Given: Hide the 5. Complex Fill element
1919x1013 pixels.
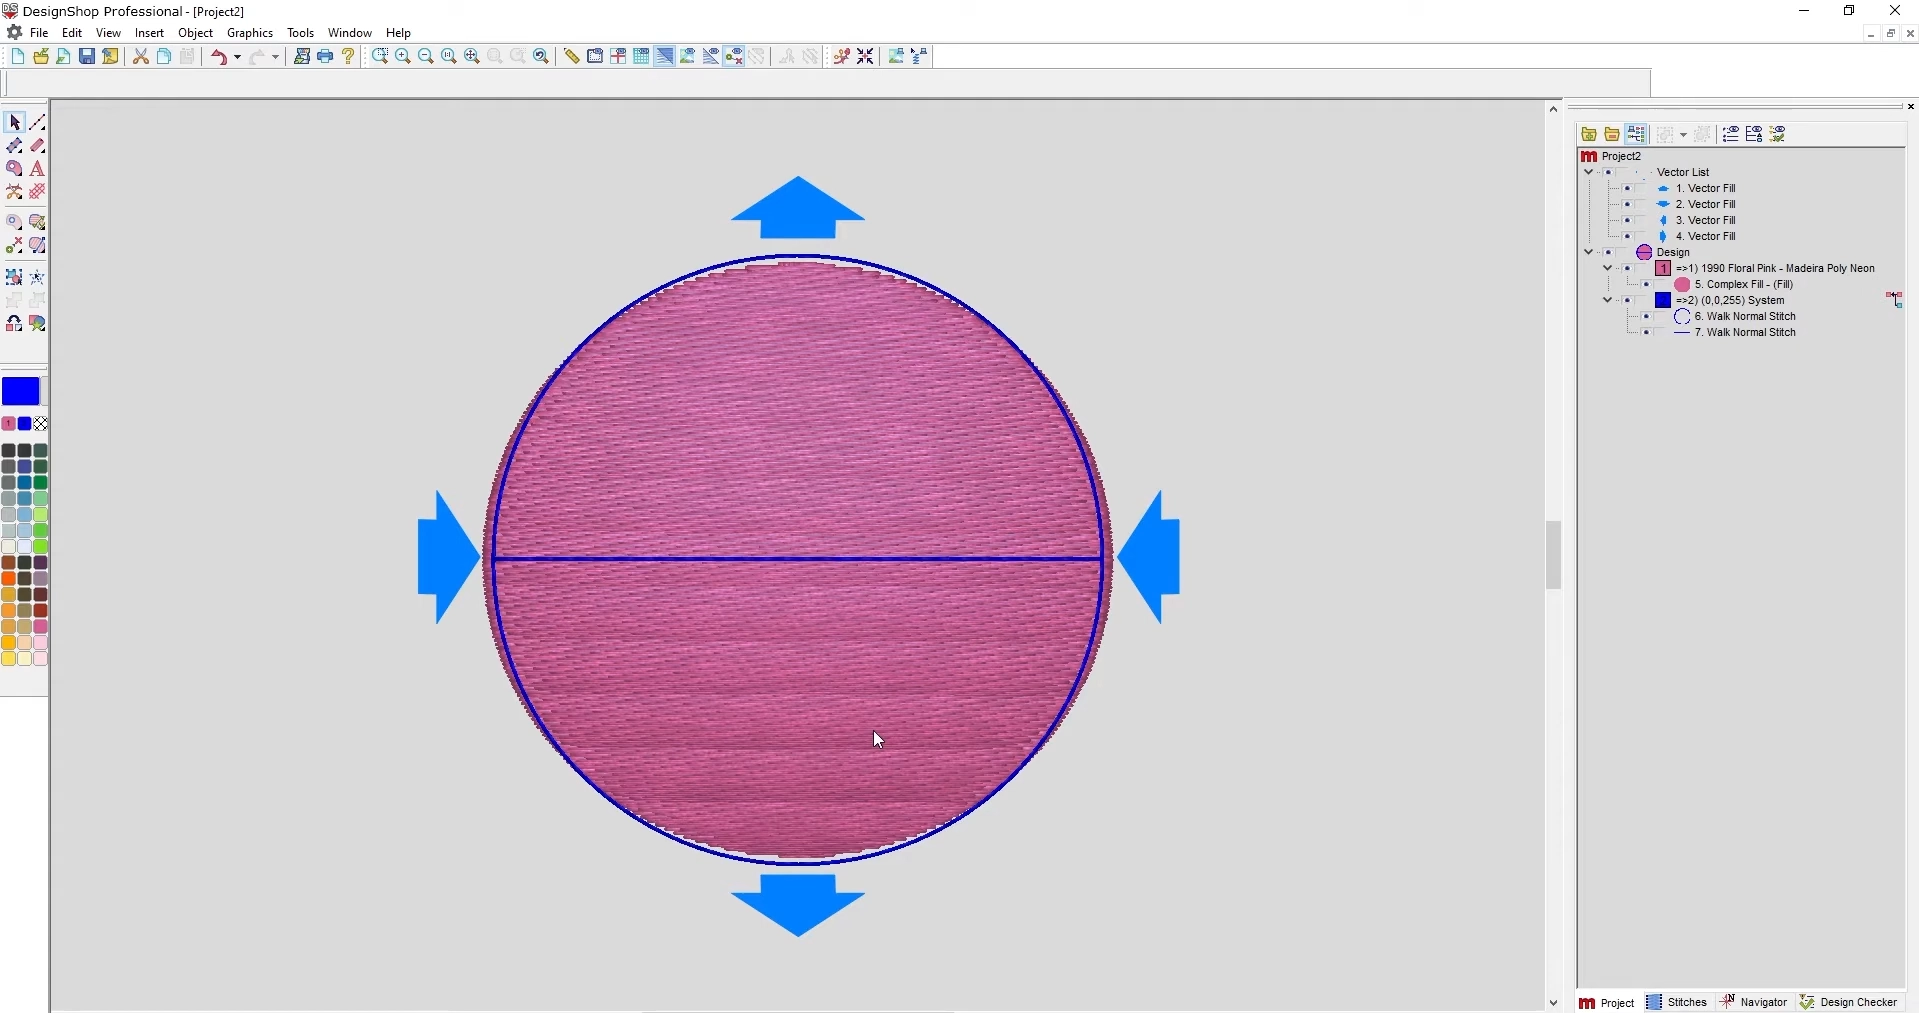Looking at the screenshot, I should pos(1646,285).
